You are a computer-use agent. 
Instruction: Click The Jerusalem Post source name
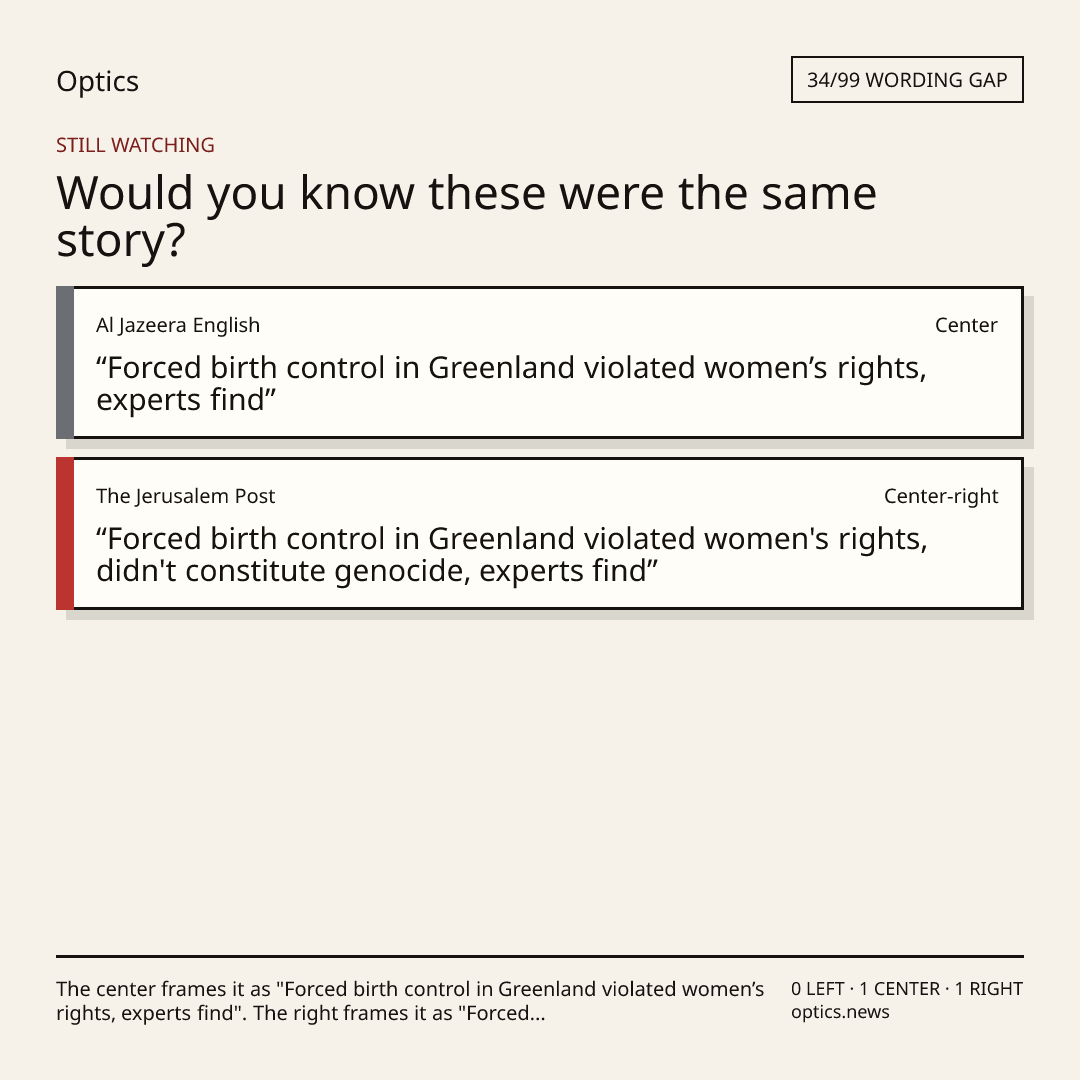click(185, 496)
